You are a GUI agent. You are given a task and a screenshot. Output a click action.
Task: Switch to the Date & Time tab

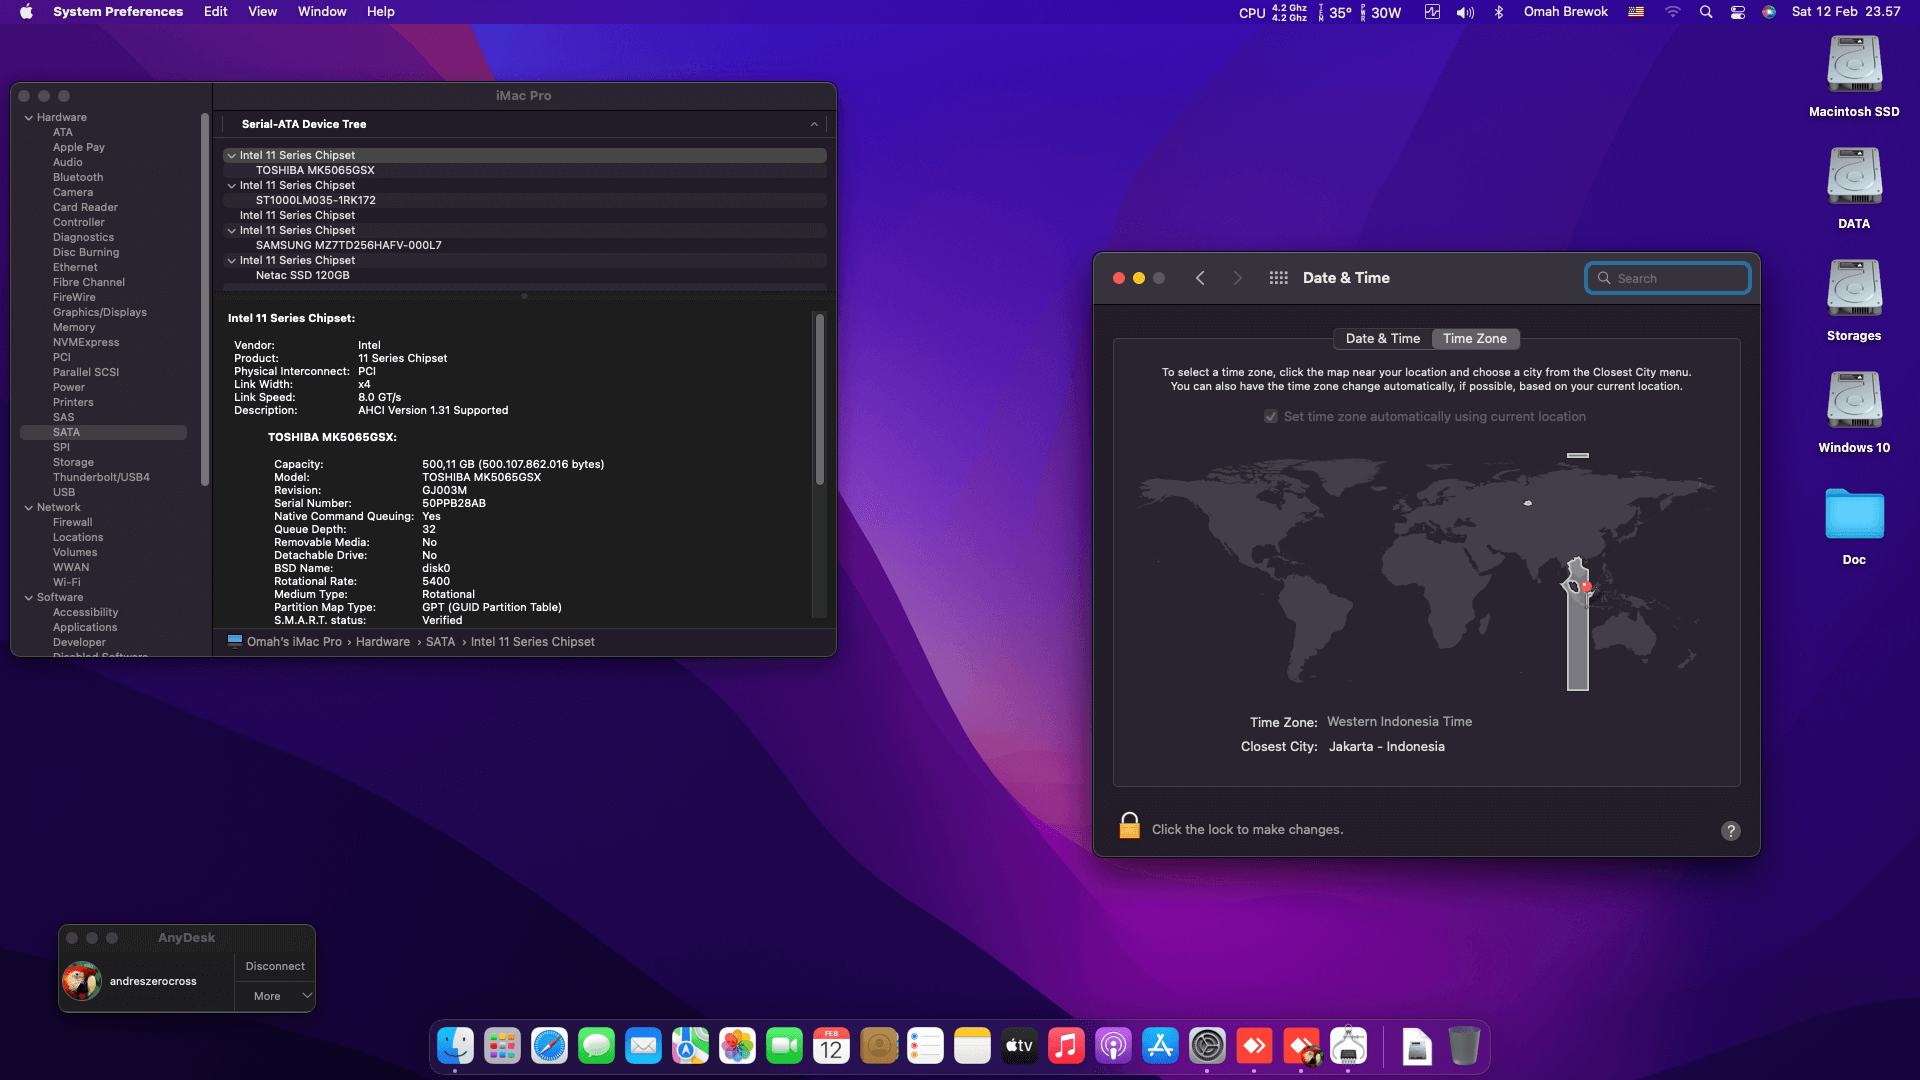point(1383,339)
